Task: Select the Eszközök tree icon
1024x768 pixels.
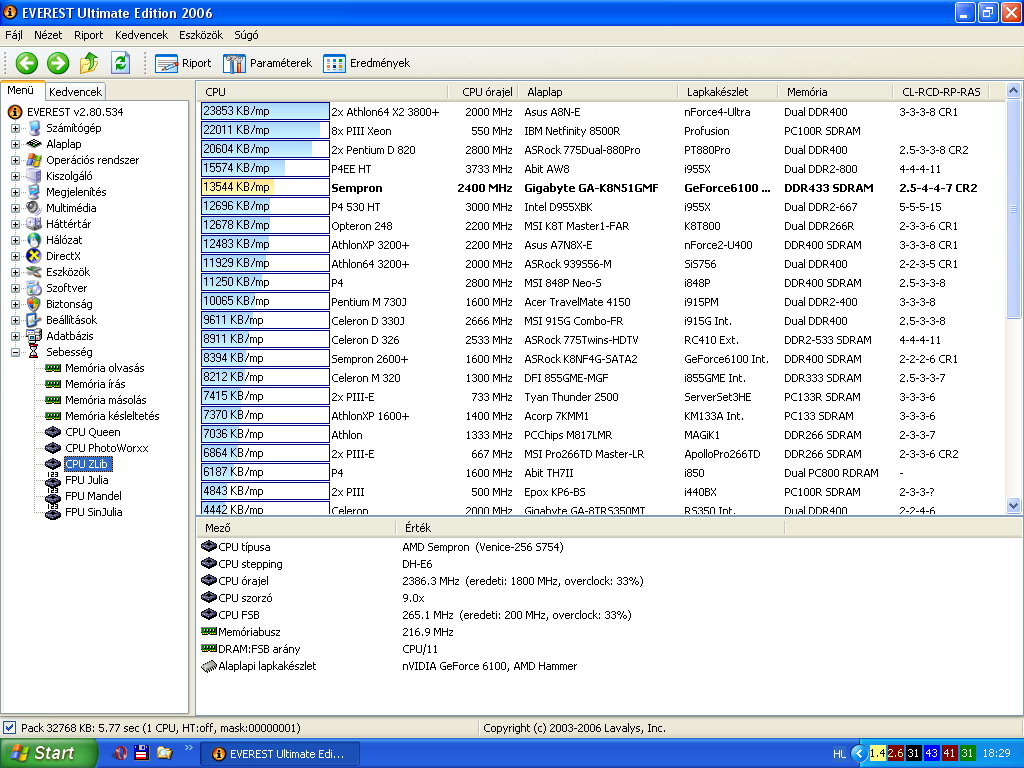Action: tap(33, 272)
